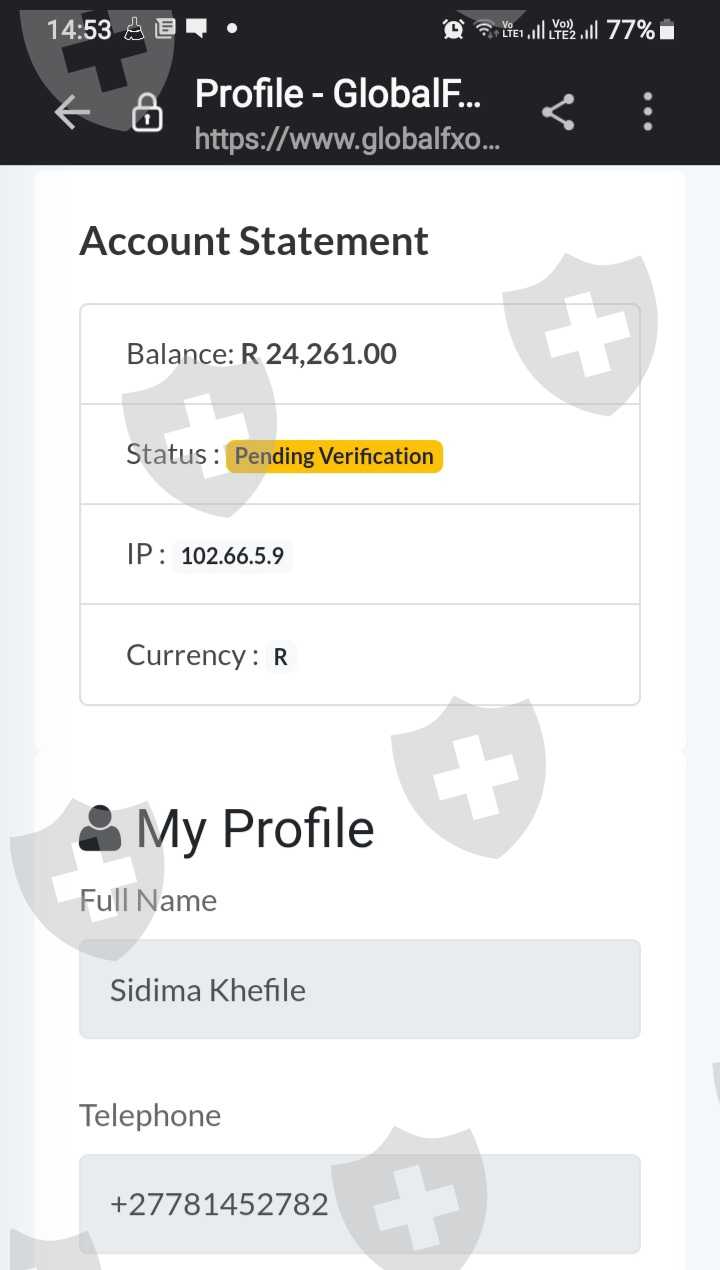Tap the padlock site security icon
Viewport: 720px width, 1270px height.
(147, 113)
